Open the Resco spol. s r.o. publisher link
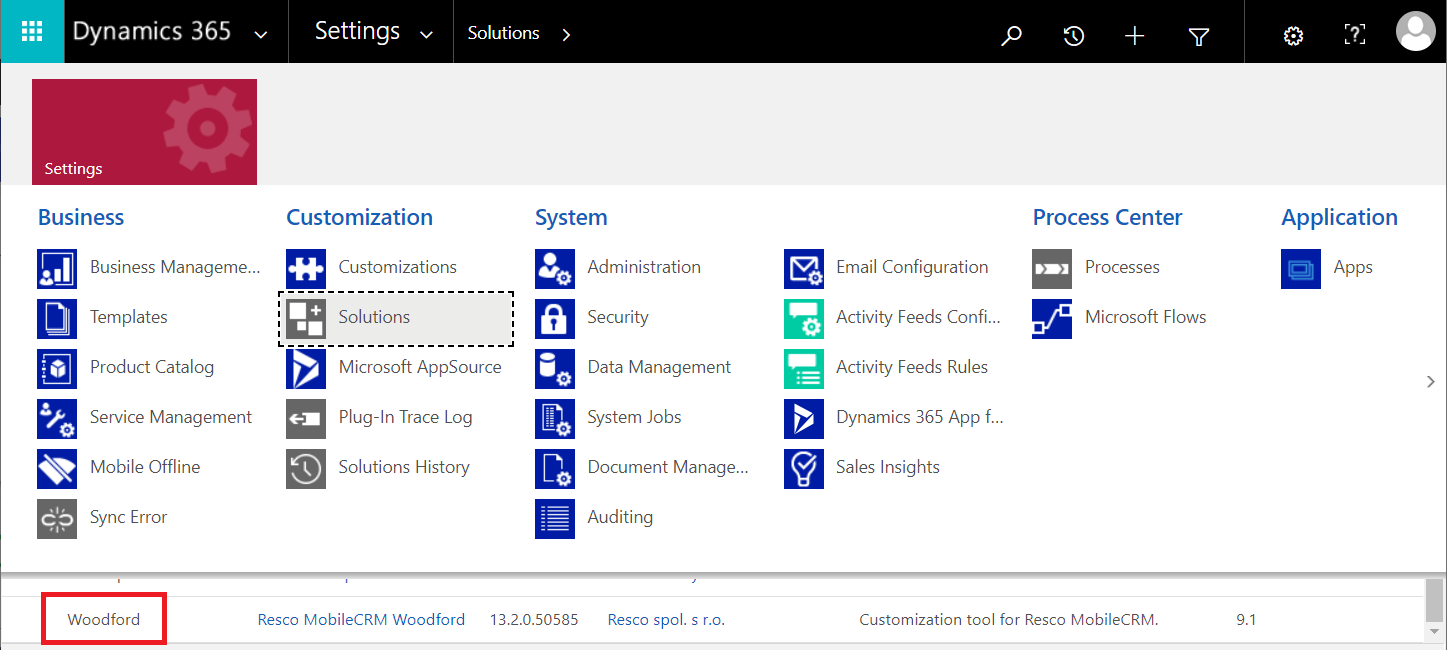Screen dimensions: 1447x650 [x=666, y=620]
